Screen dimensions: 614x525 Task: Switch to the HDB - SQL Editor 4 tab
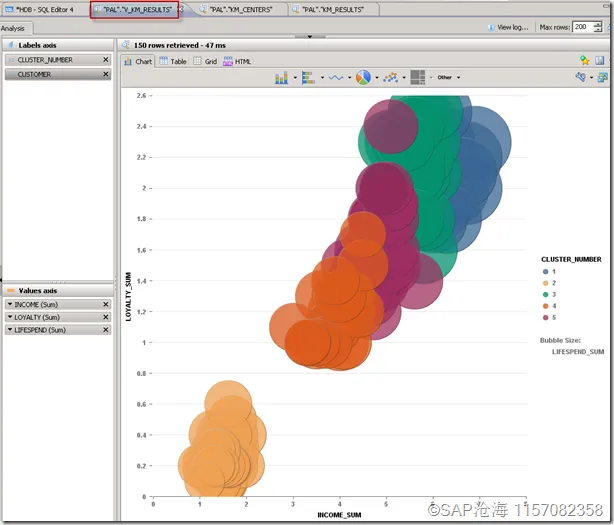(x=42, y=9)
